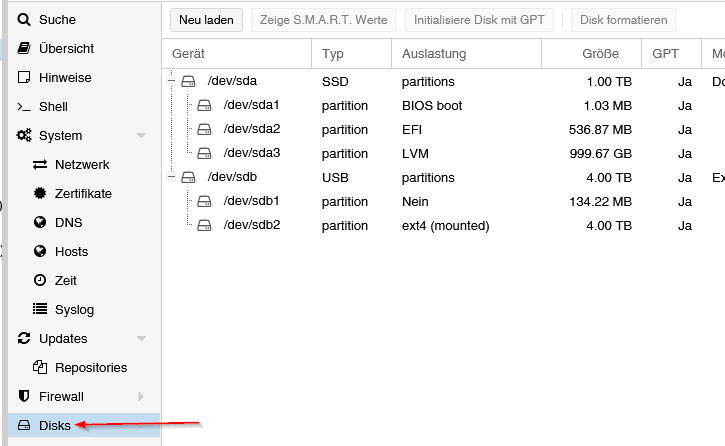Sort by the Größe column header

click(598, 54)
